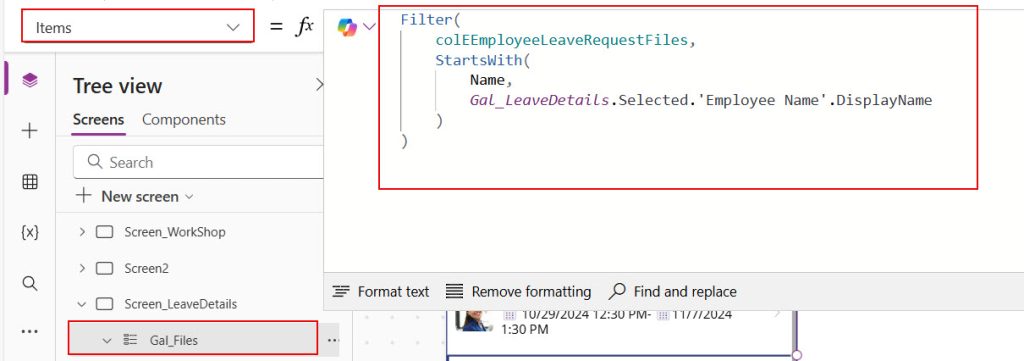Open the Variables {x} icon

point(29,232)
